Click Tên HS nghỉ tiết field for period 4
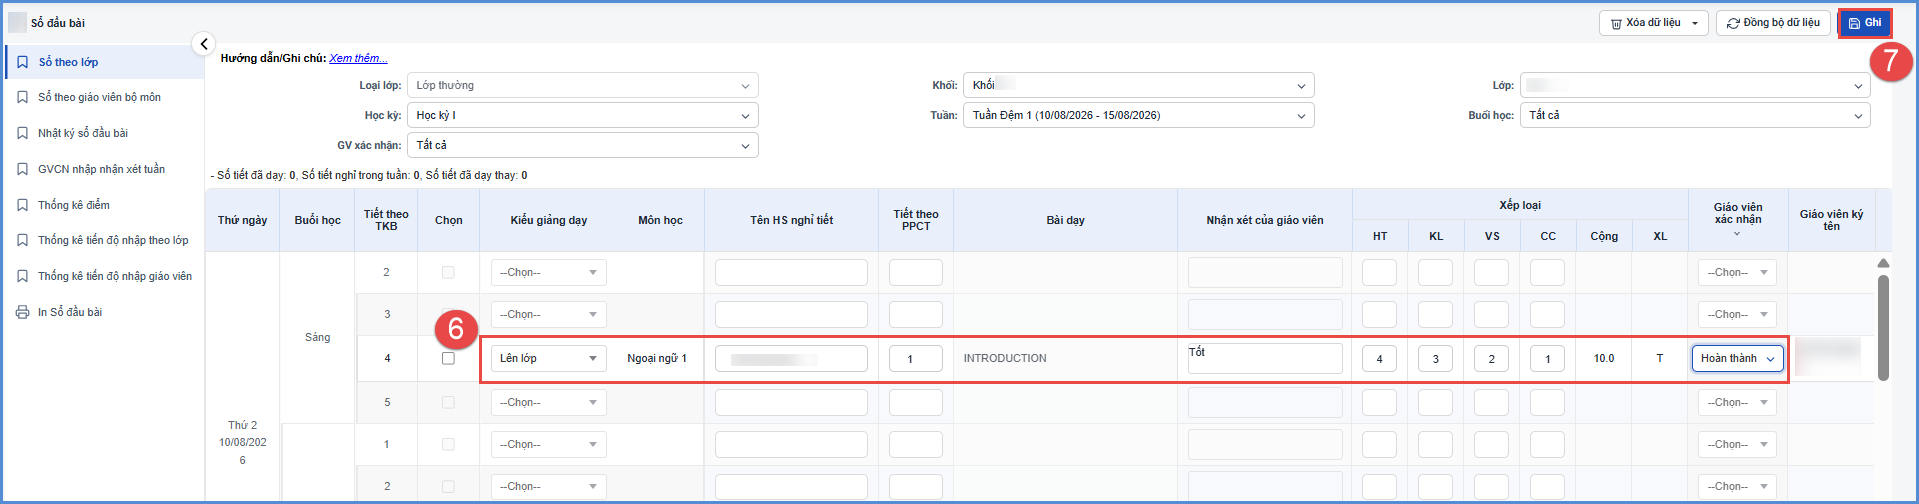This screenshot has width=1919, height=504. coord(791,358)
